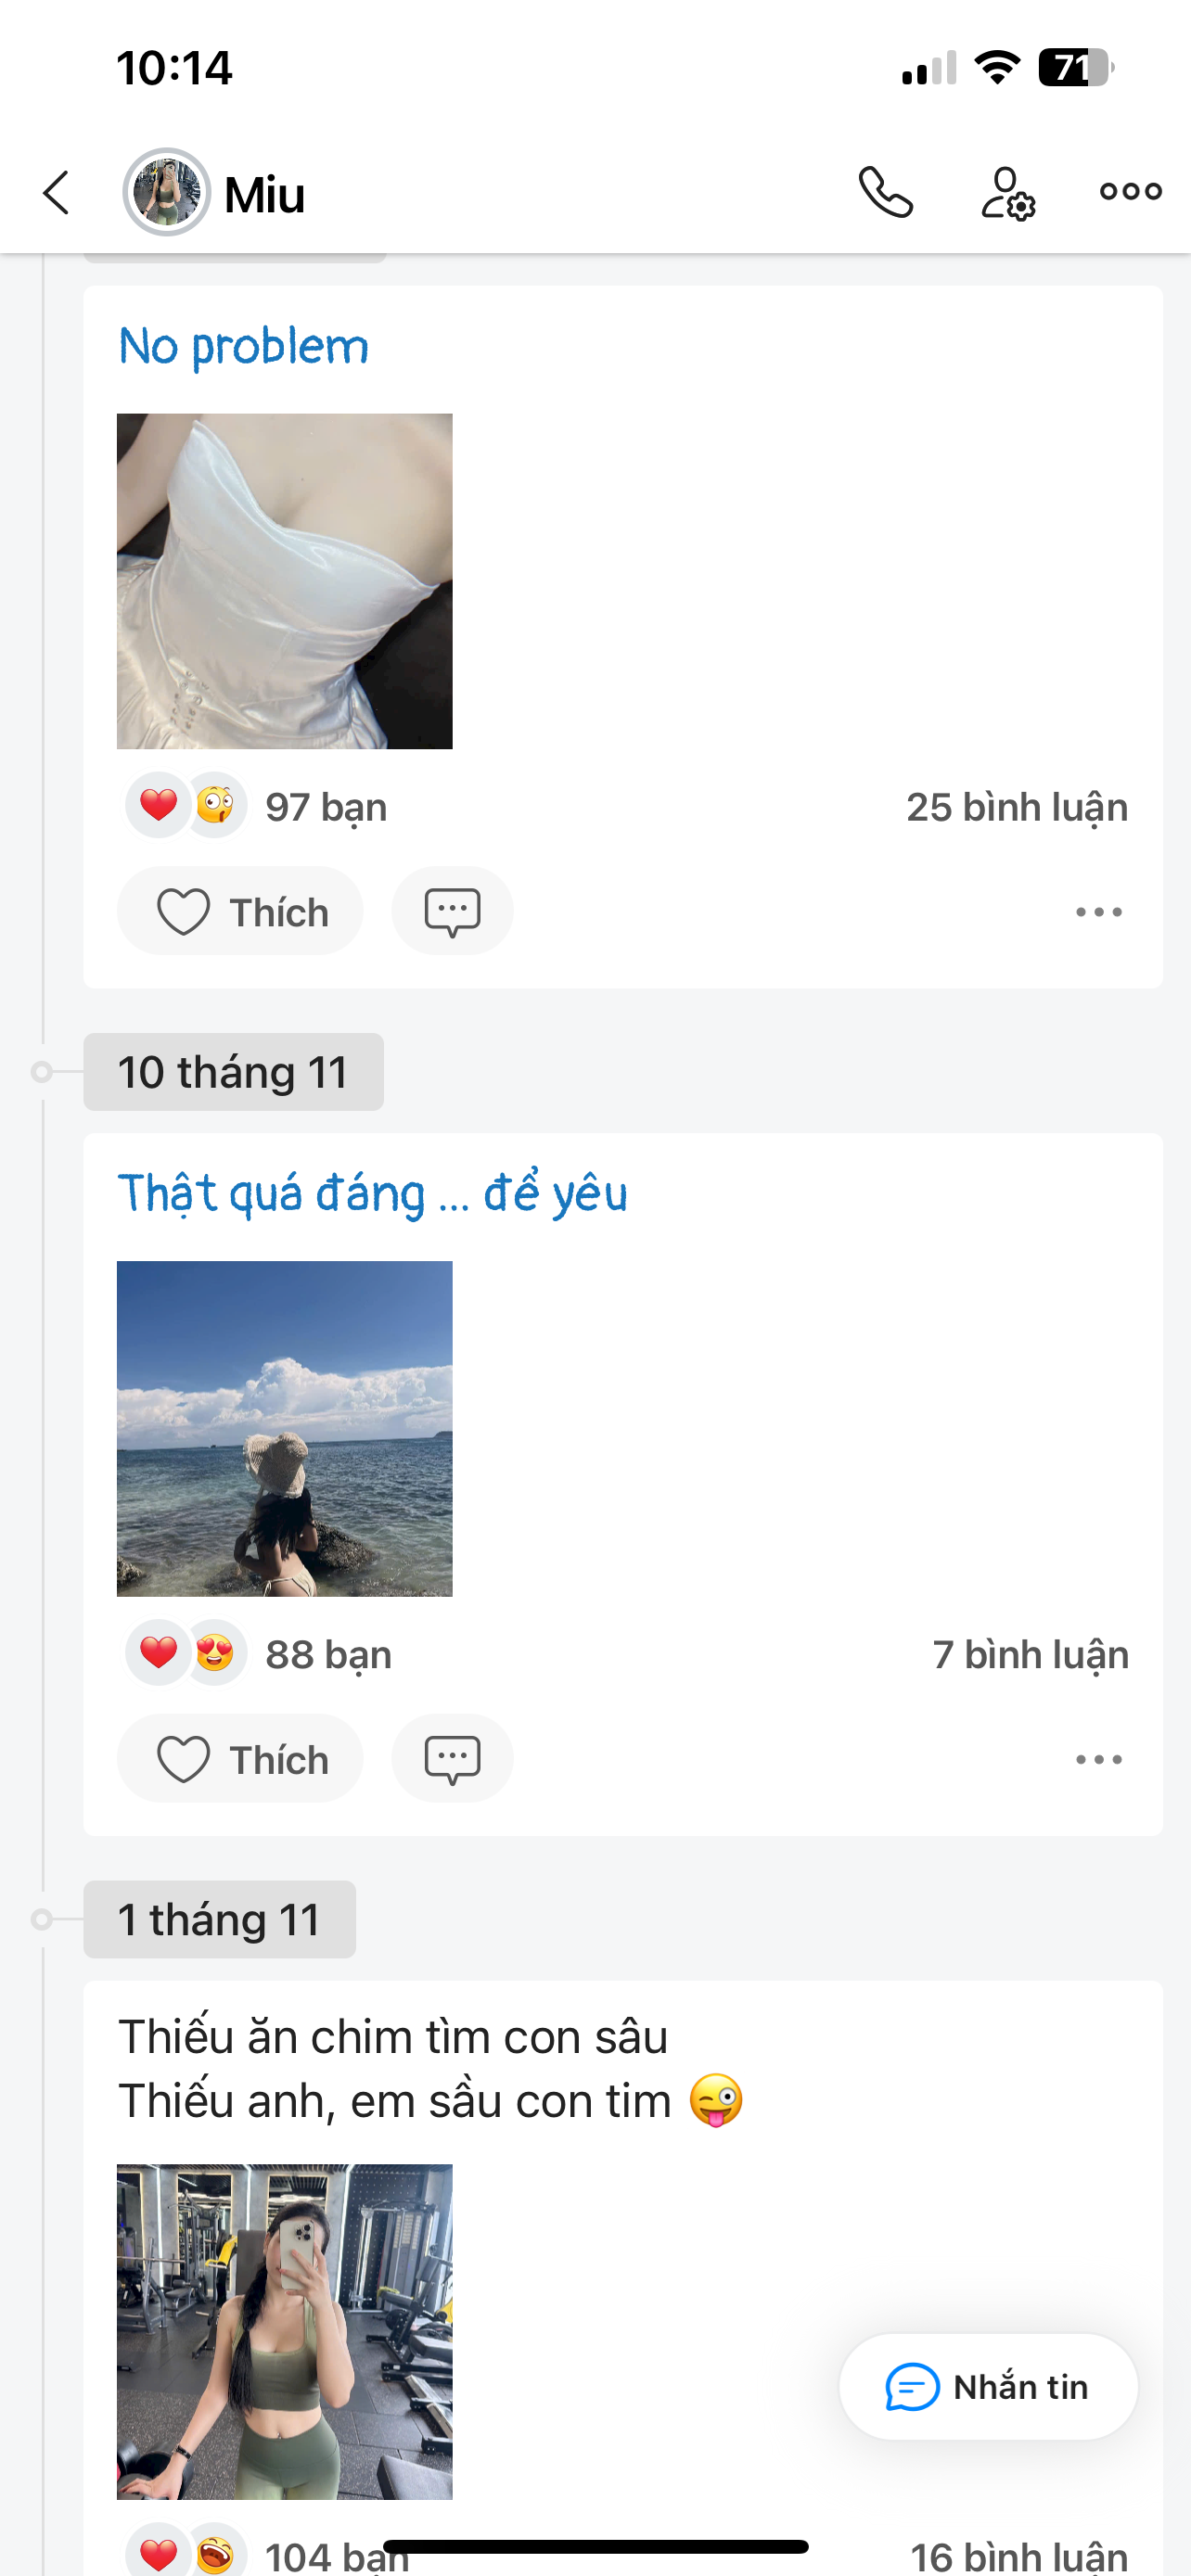Select the 1 tháng 11 date label
The image size is (1191, 2576).
coord(219,1919)
